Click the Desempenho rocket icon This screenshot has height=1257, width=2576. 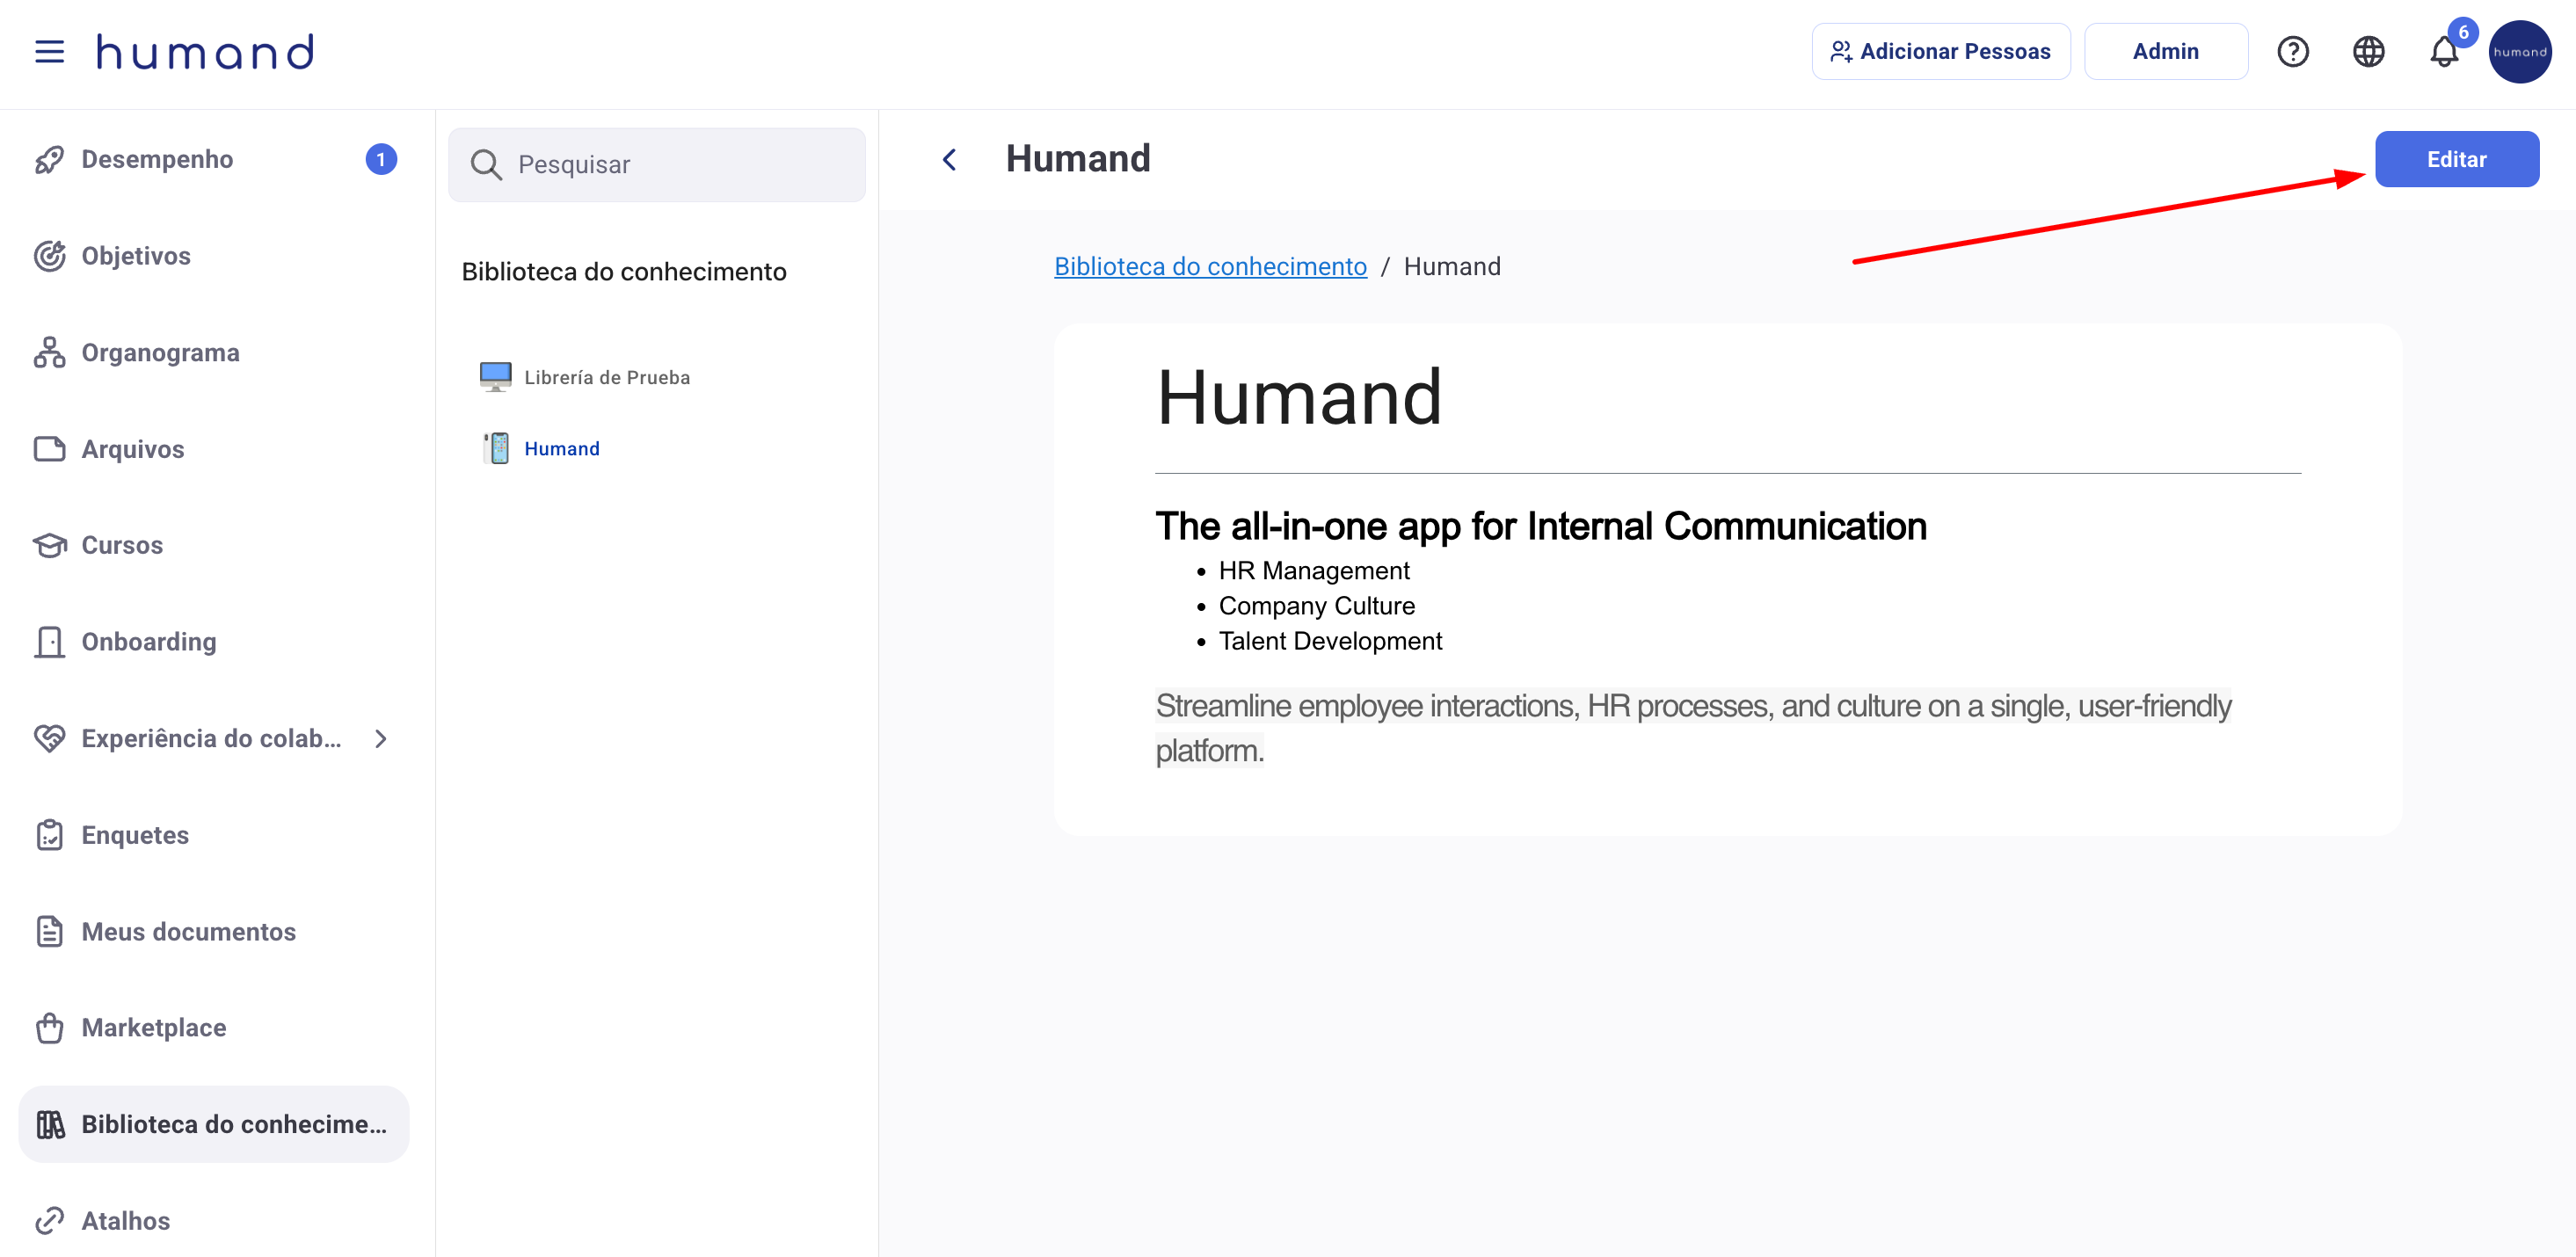49,159
